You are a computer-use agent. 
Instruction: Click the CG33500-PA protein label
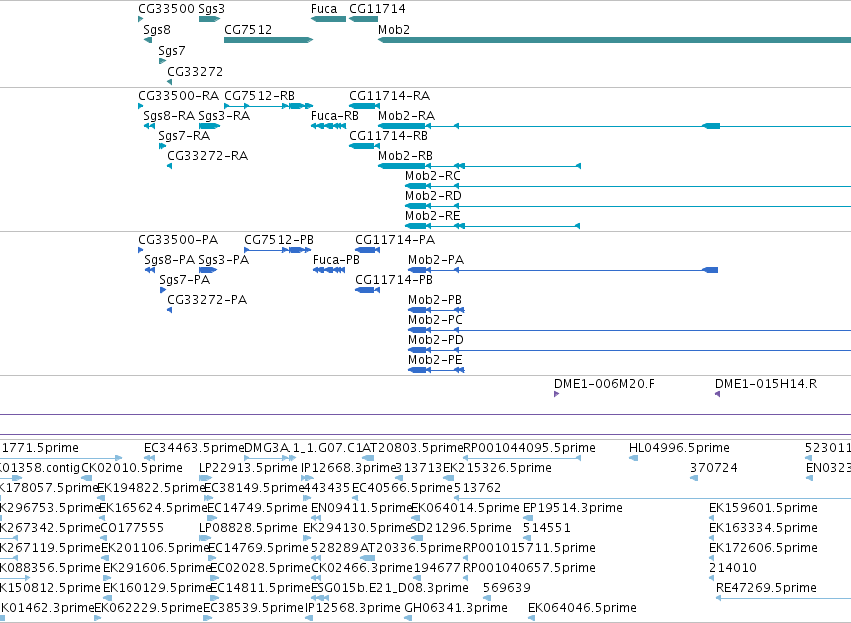[178, 240]
